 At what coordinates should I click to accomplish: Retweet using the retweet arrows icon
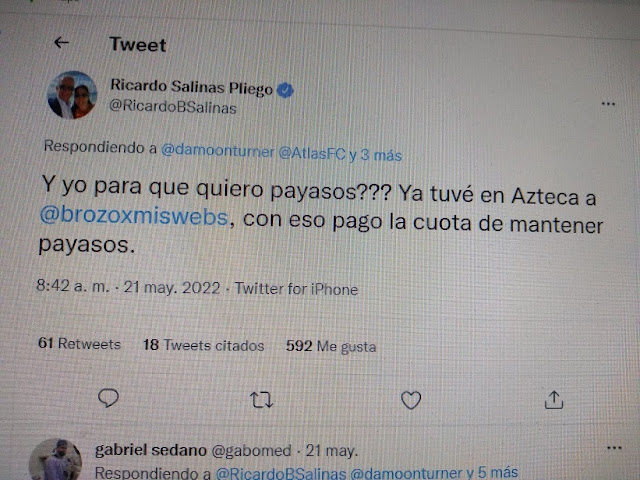(261, 400)
